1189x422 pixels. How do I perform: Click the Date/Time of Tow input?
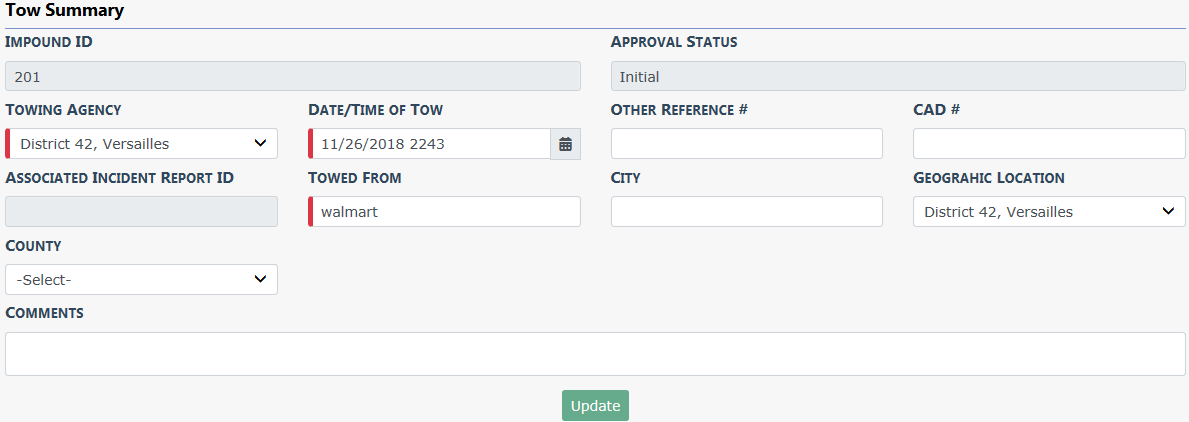(430, 144)
